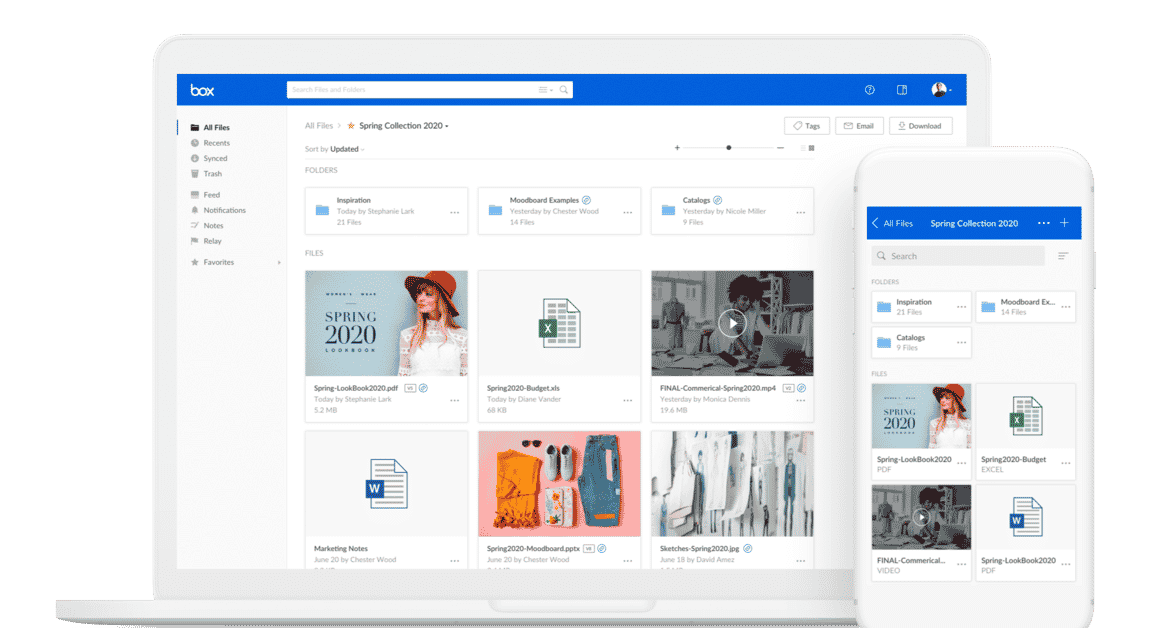Open Synced in the sidebar
Screen dimensions: 1150x628
pyautogui.click(x=209, y=158)
